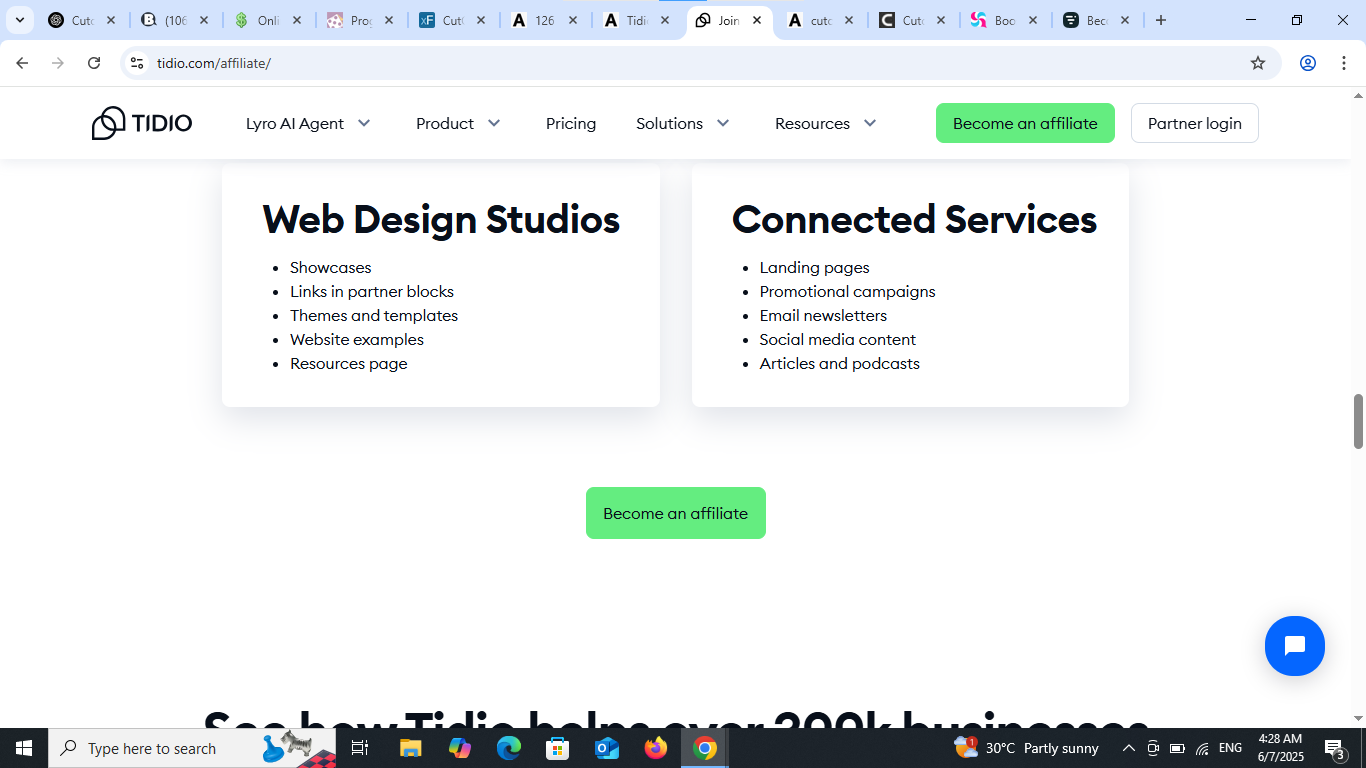Click 'Social media content' list item
This screenshot has height=768, width=1366.
(838, 339)
